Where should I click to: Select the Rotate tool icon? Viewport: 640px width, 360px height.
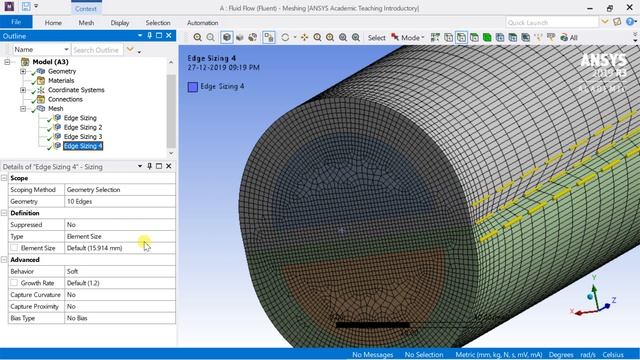coord(285,38)
